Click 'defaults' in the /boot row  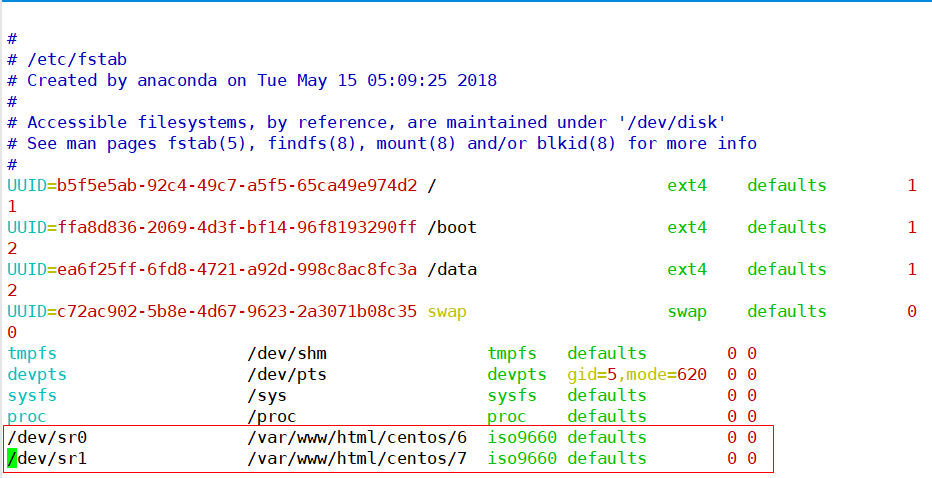tap(787, 227)
